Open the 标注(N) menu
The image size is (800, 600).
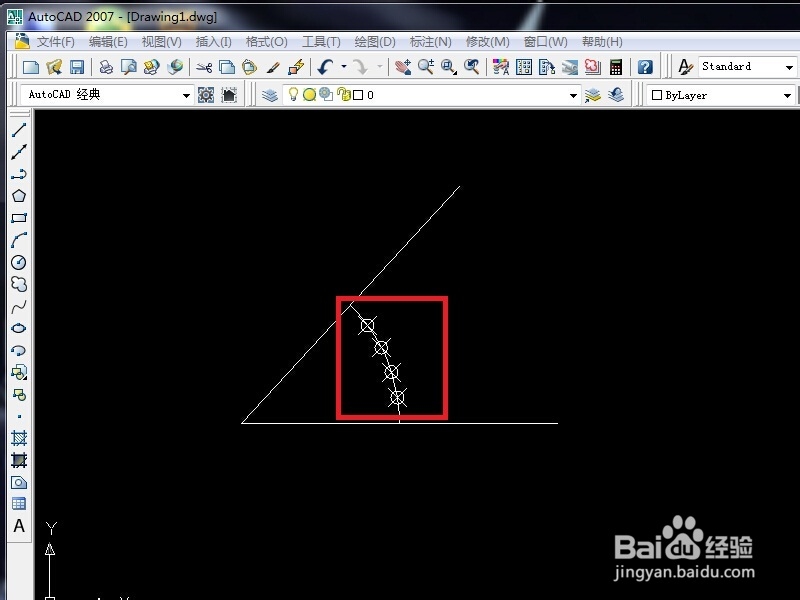point(431,42)
